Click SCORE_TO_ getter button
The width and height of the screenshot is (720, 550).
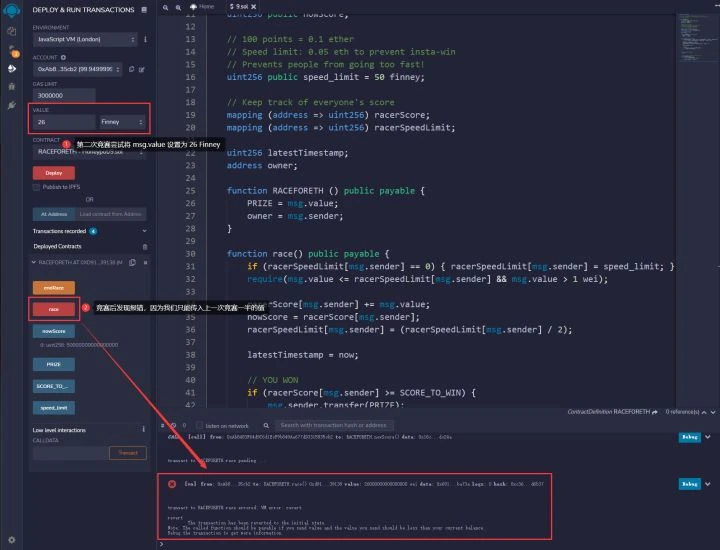[54, 386]
